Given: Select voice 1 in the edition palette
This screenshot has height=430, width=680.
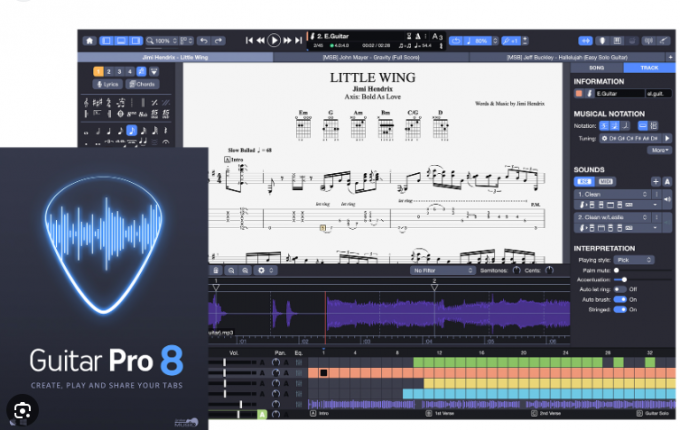Looking at the screenshot, I should click(98, 71).
